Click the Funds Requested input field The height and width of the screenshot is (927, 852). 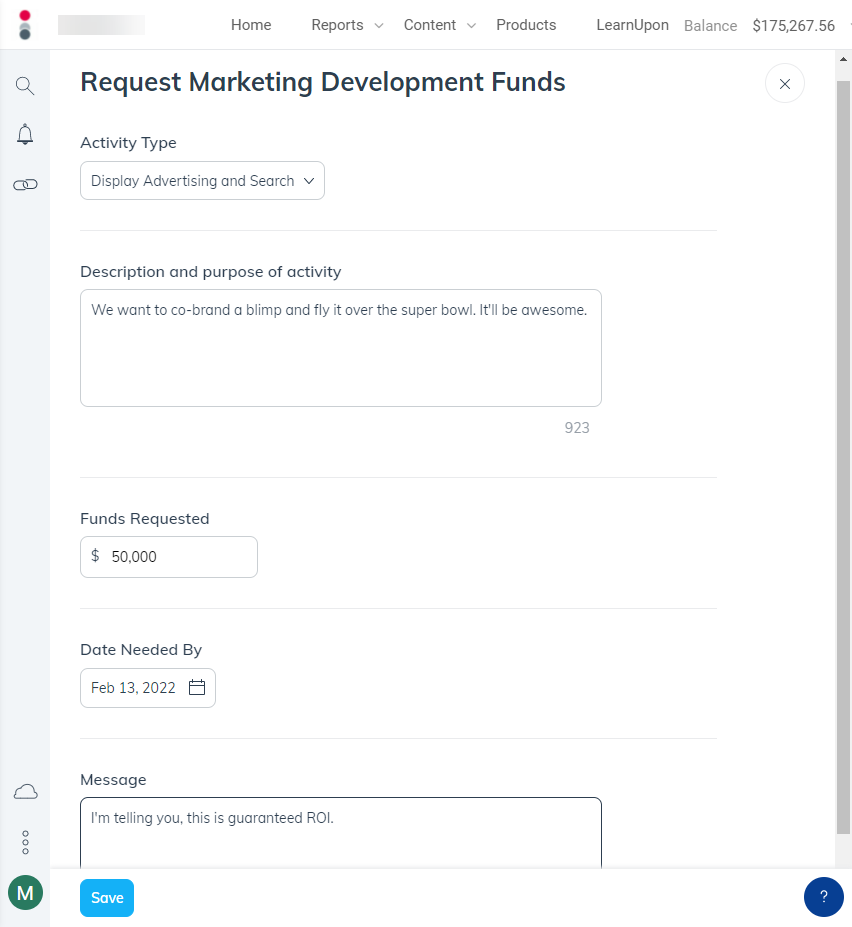coord(178,557)
